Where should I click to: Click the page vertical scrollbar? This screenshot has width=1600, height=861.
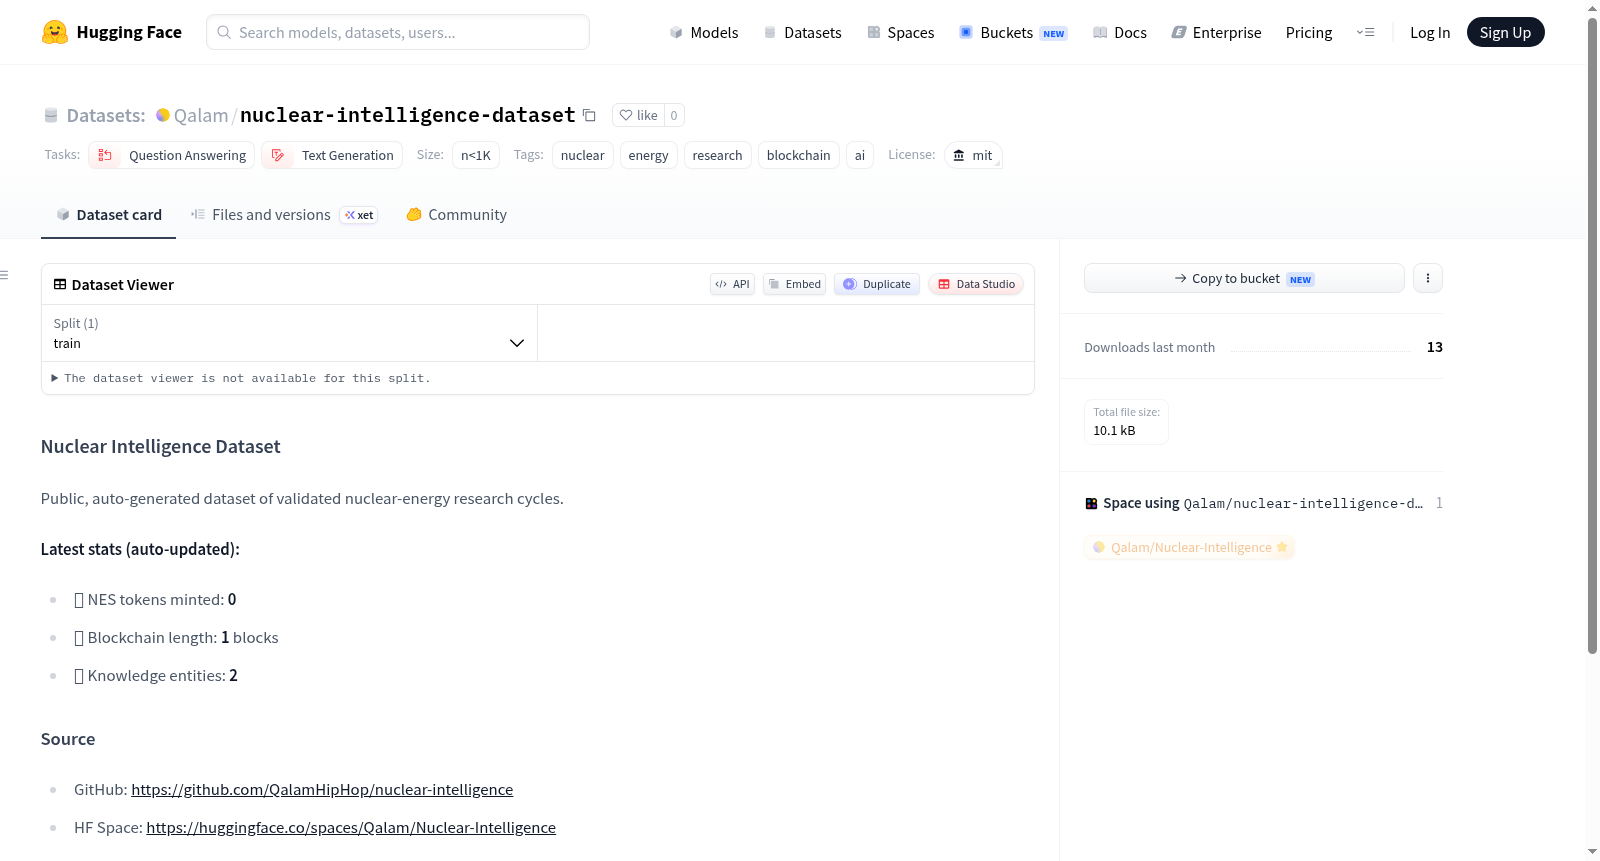[x=1592, y=335]
